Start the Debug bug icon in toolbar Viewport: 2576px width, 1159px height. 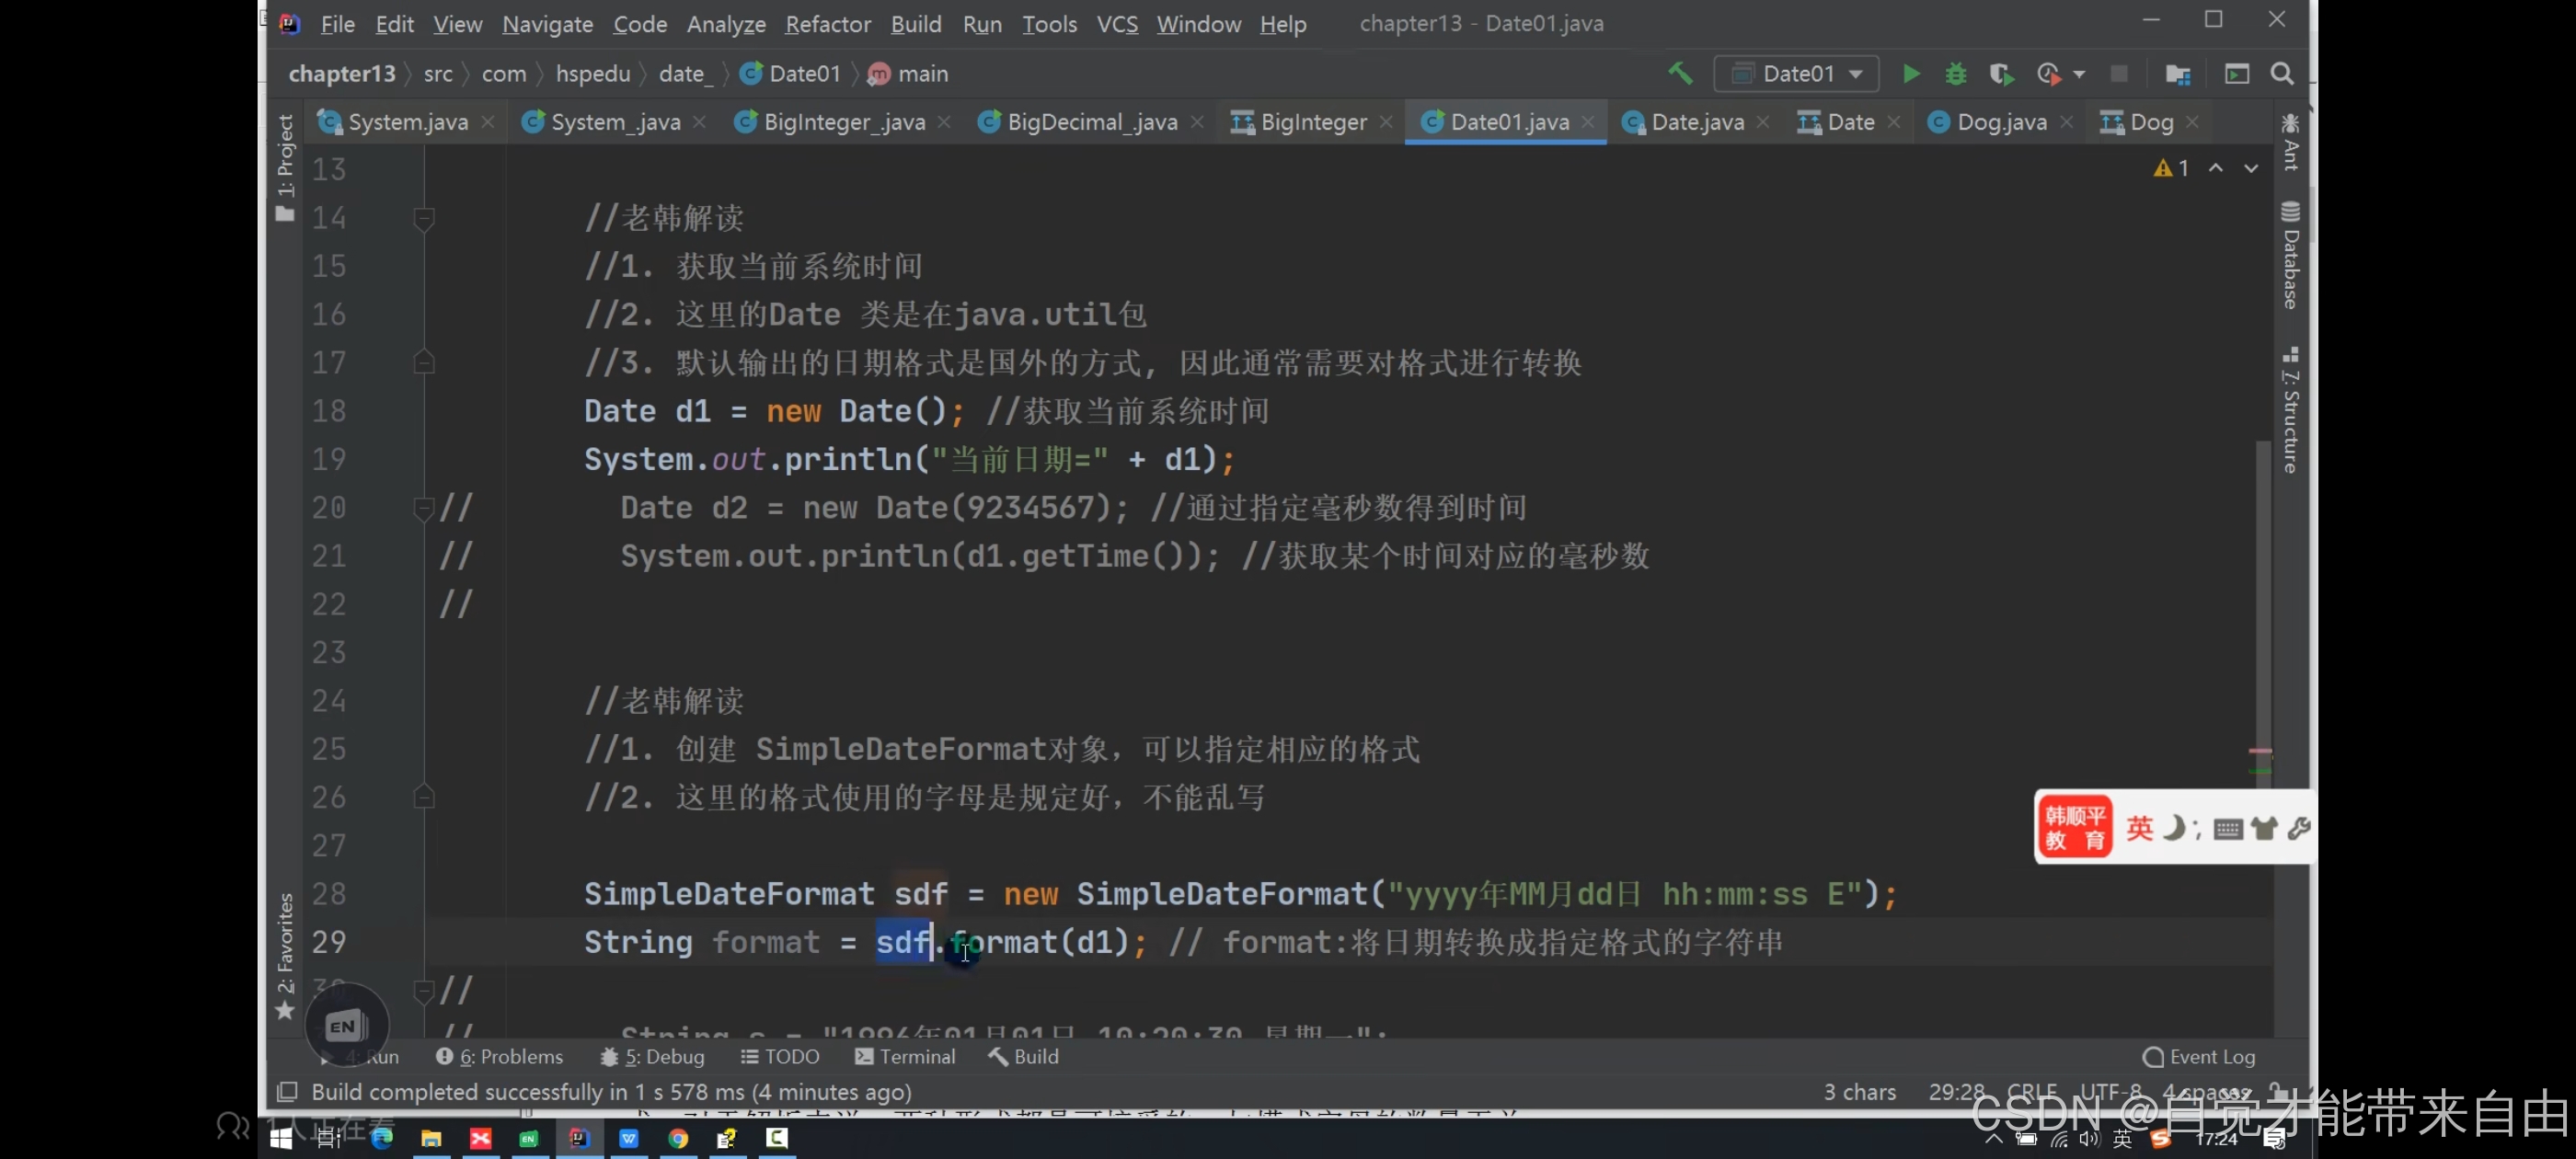1955,74
